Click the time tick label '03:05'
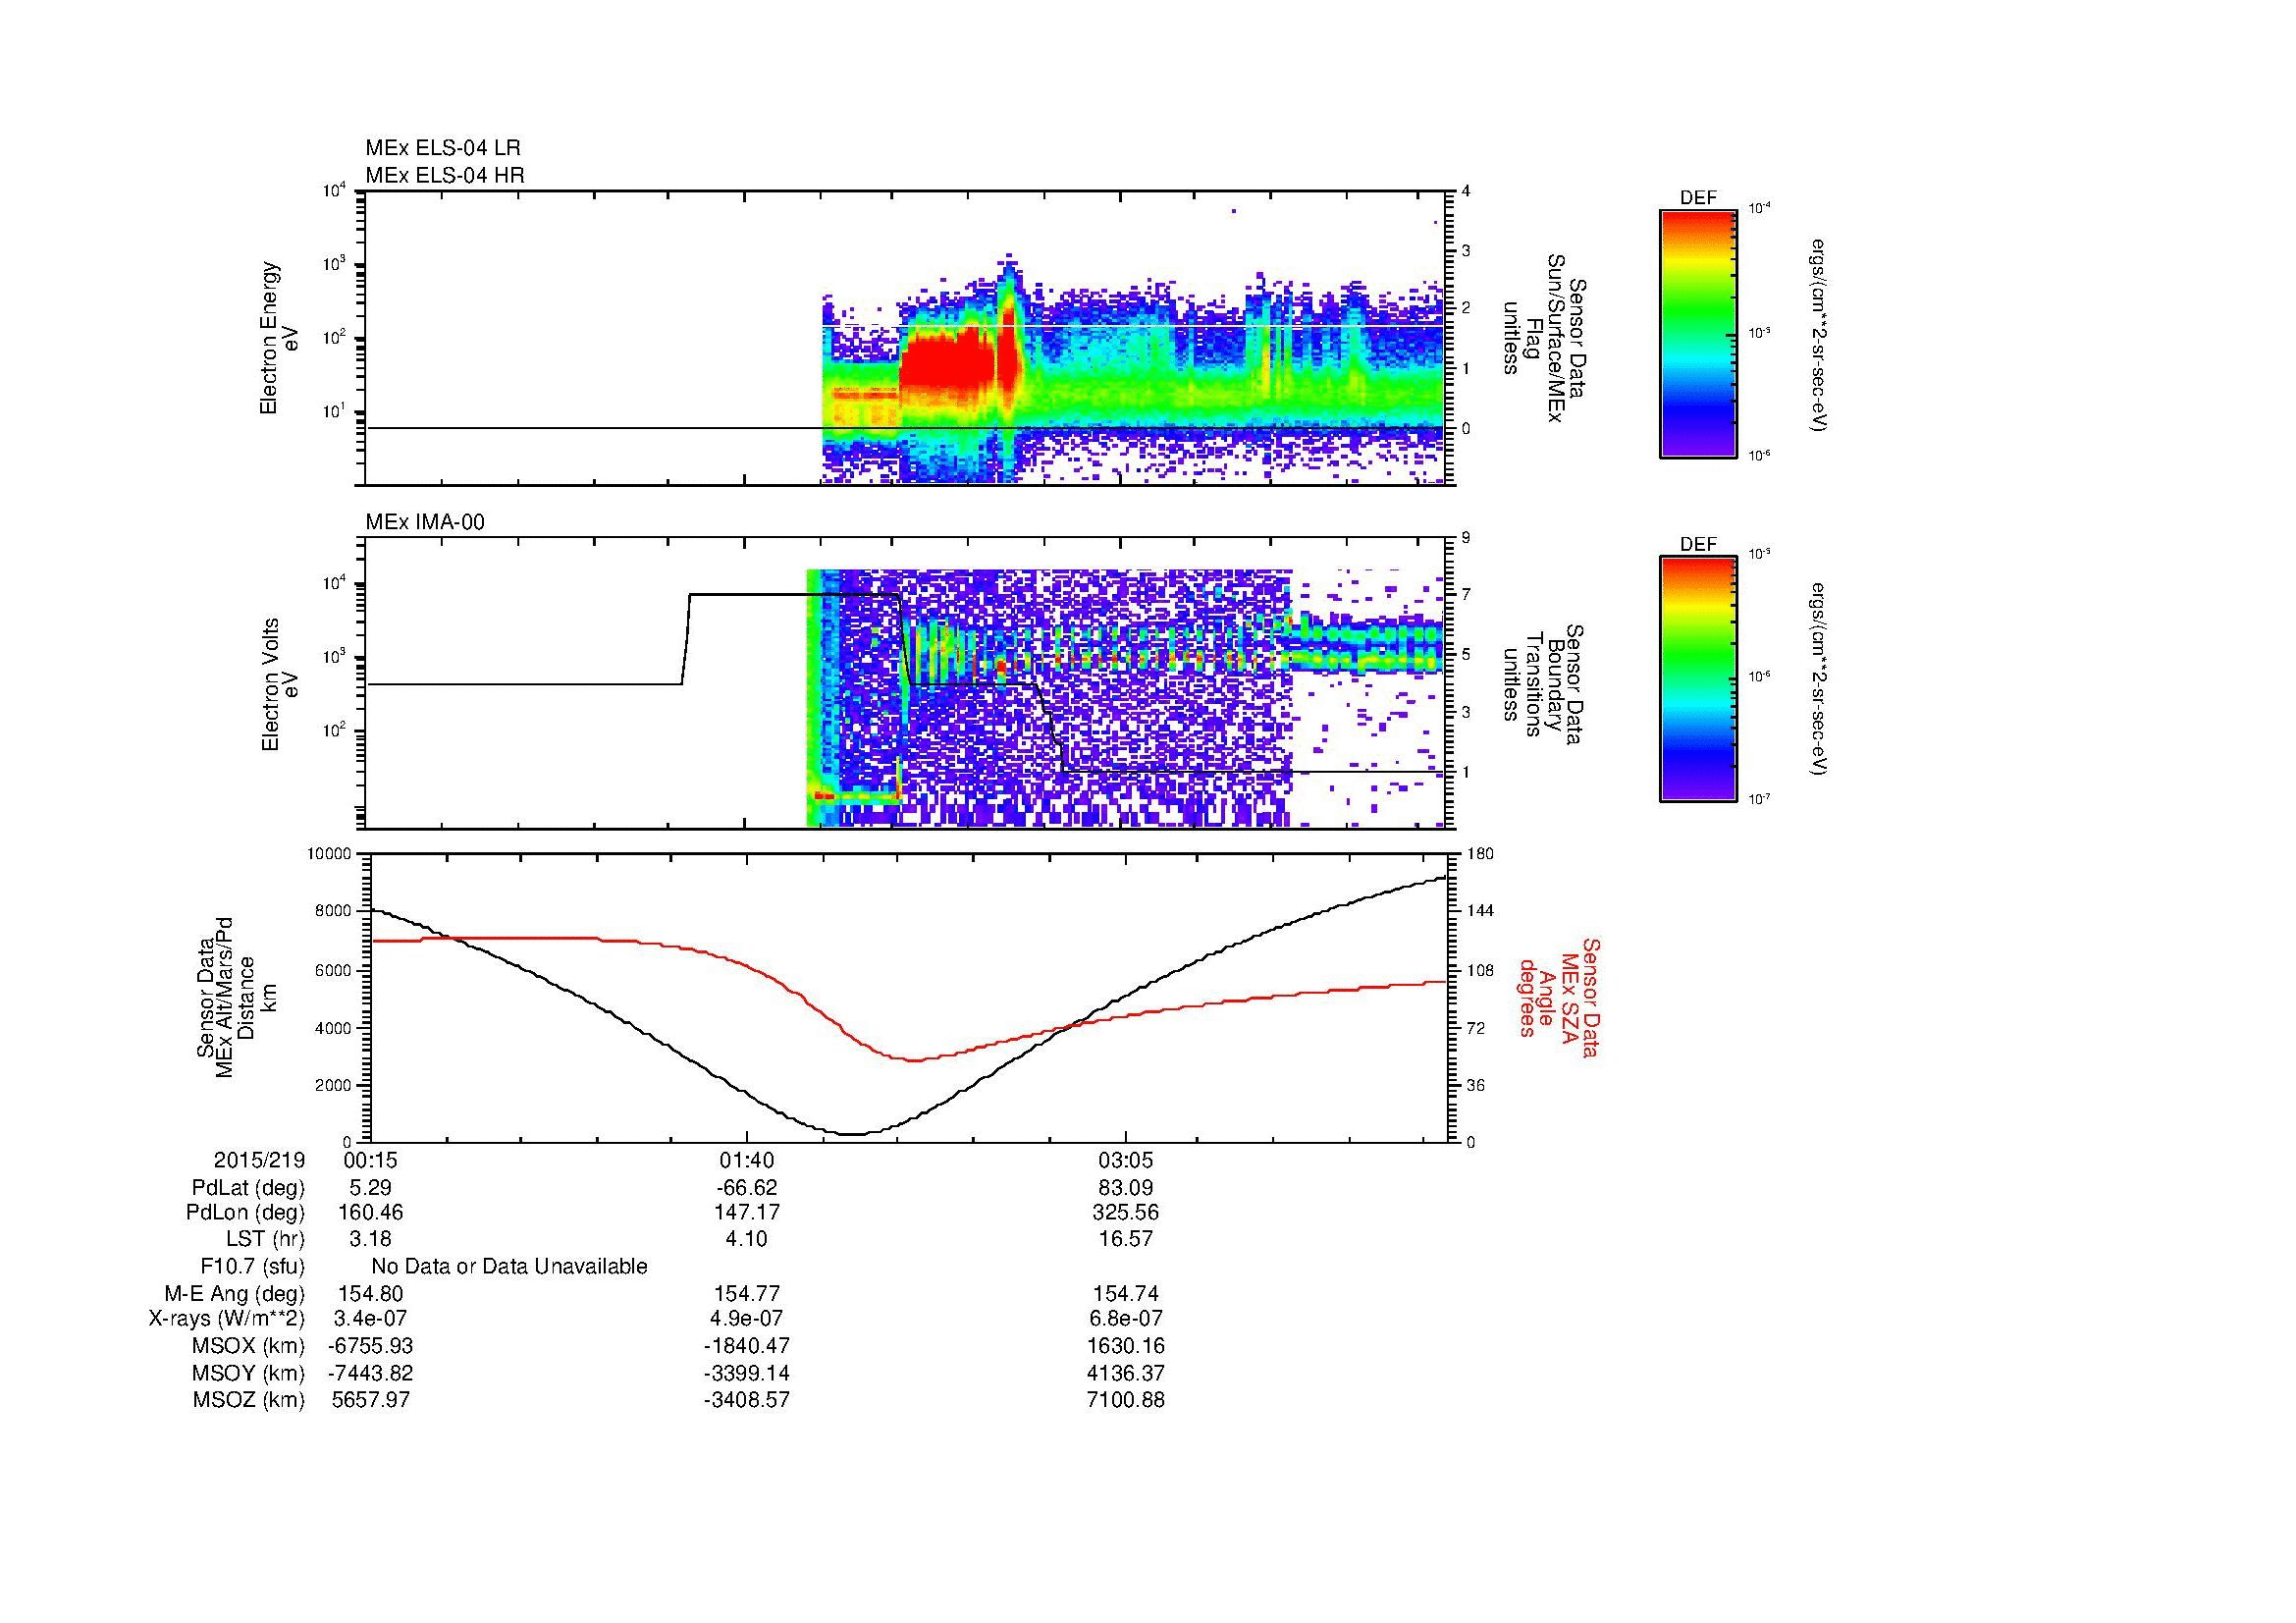 [x=1126, y=1160]
